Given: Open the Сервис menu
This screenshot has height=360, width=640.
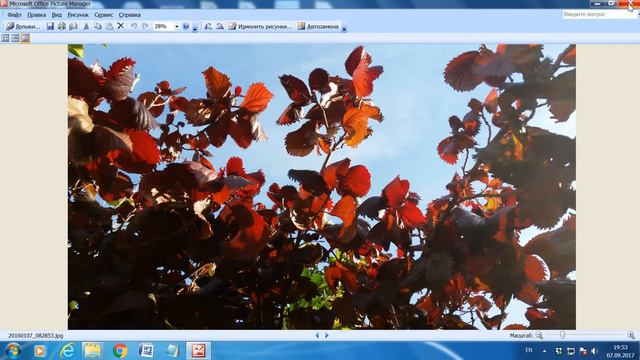Looking at the screenshot, I should click(104, 15).
